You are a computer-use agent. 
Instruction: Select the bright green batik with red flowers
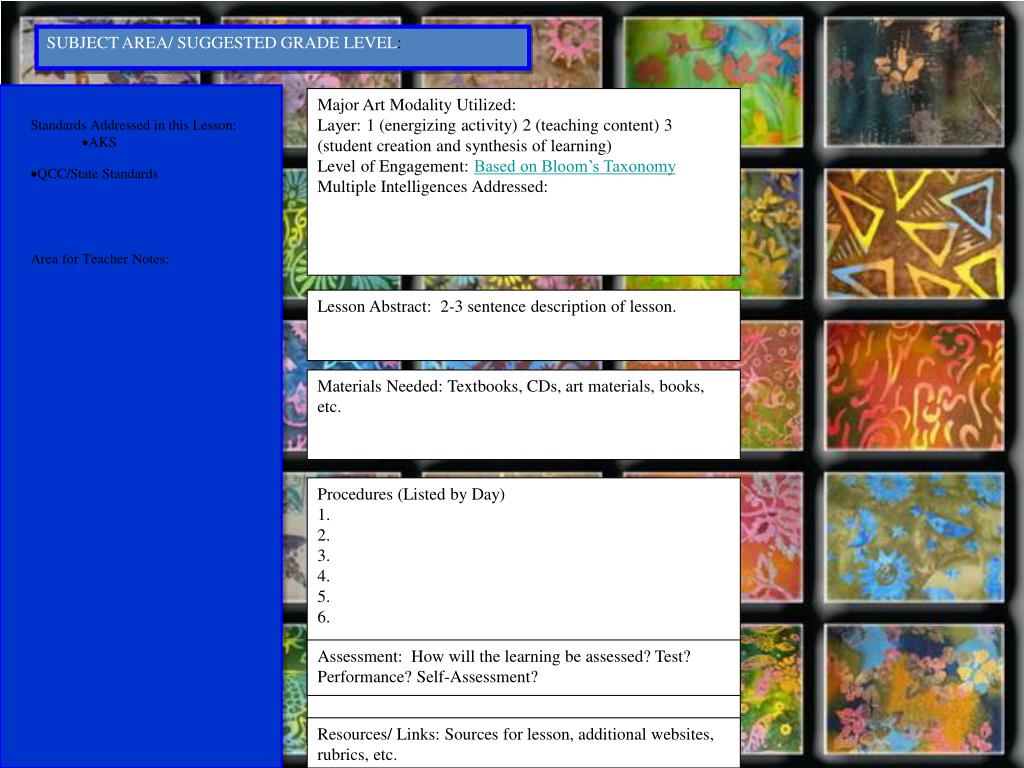click(x=713, y=54)
